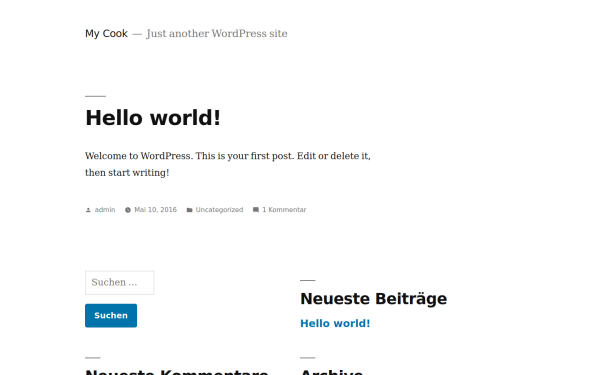
Task: Click the Welcome to WordPress paragraph
Action: click(x=228, y=164)
